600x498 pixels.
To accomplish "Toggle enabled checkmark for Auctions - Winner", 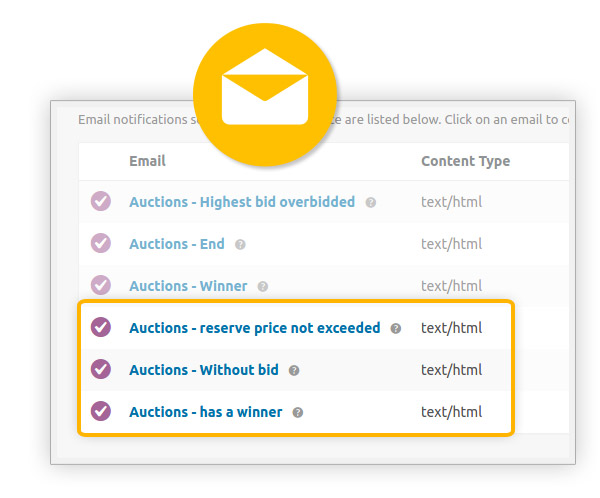I will click(x=101, y=286).
